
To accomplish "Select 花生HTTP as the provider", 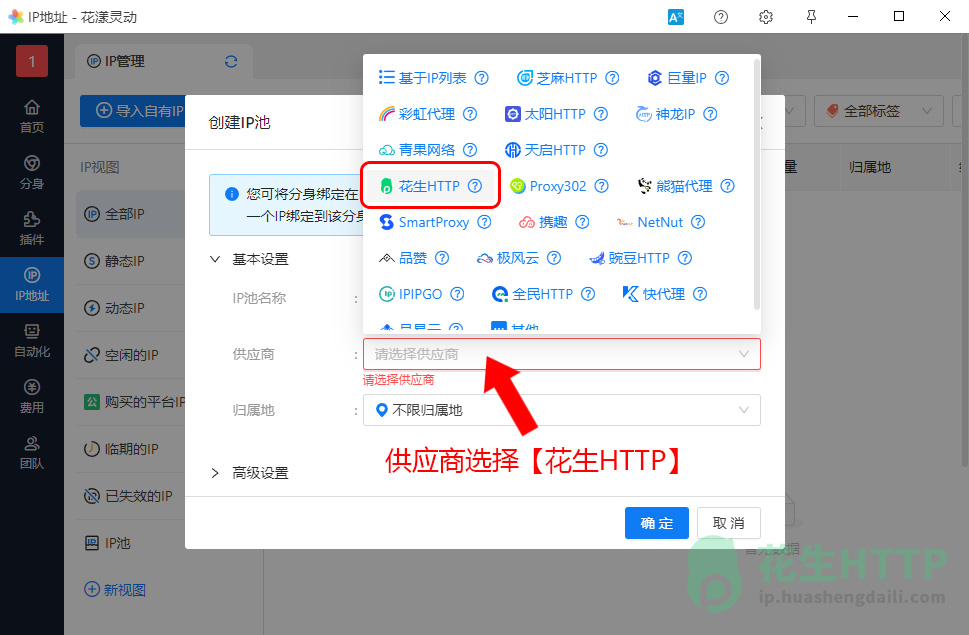I will (x=420, y=186).
